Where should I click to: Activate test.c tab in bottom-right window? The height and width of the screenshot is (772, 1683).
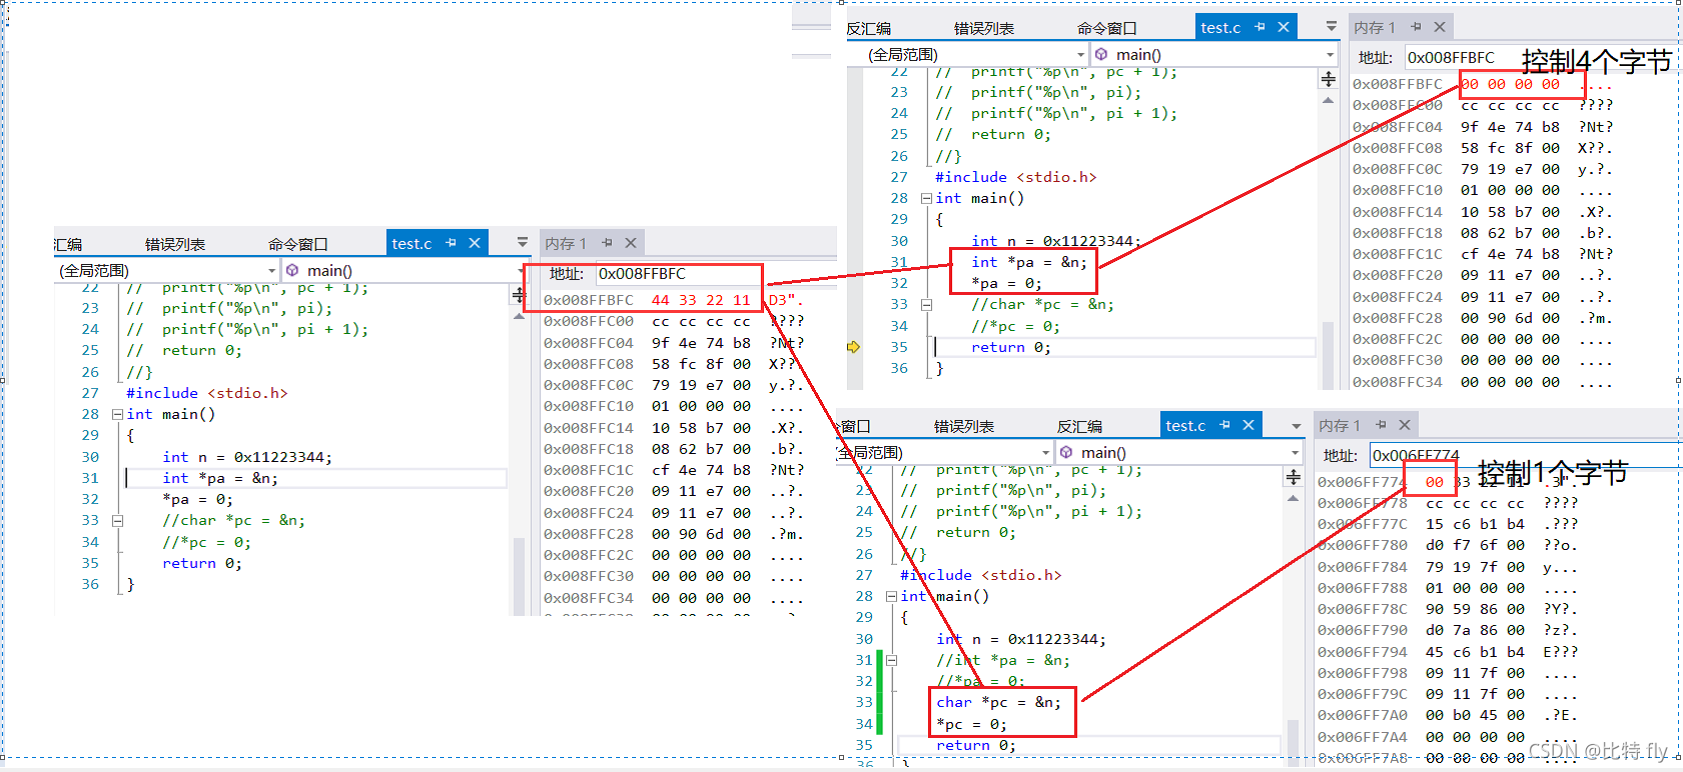pyautogui.click(x=1185, y=426)
